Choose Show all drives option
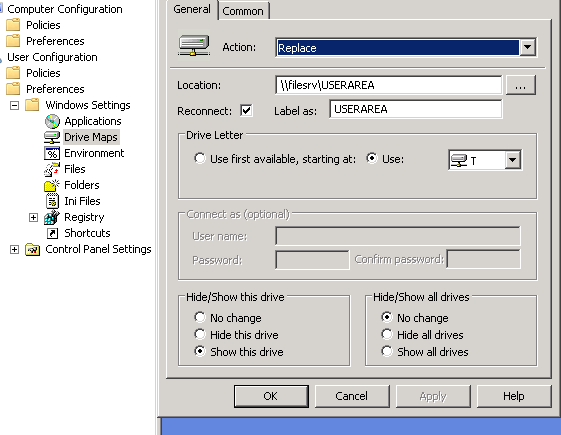 click(x=386, y=351)
